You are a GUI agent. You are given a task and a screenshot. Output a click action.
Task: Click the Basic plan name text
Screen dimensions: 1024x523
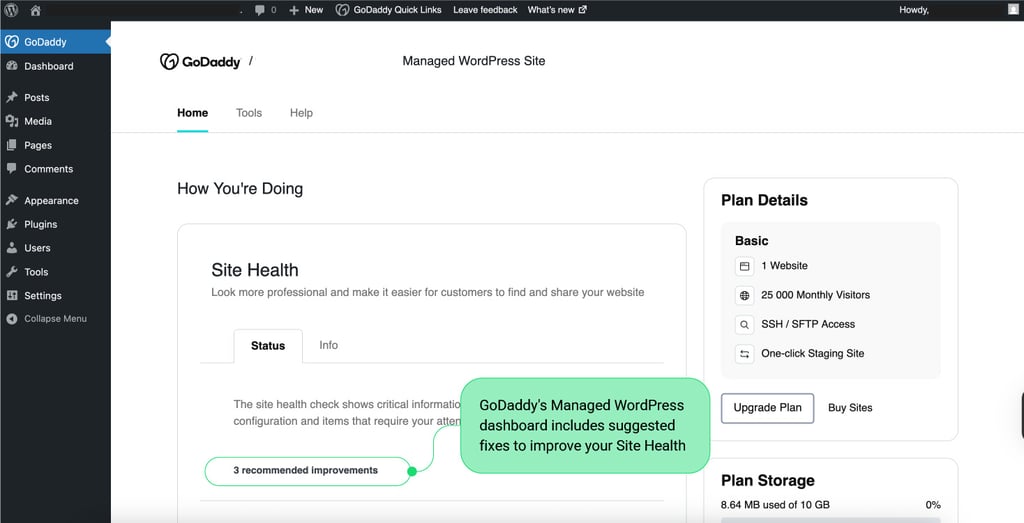pyautogui.click(x=752, y=241)
